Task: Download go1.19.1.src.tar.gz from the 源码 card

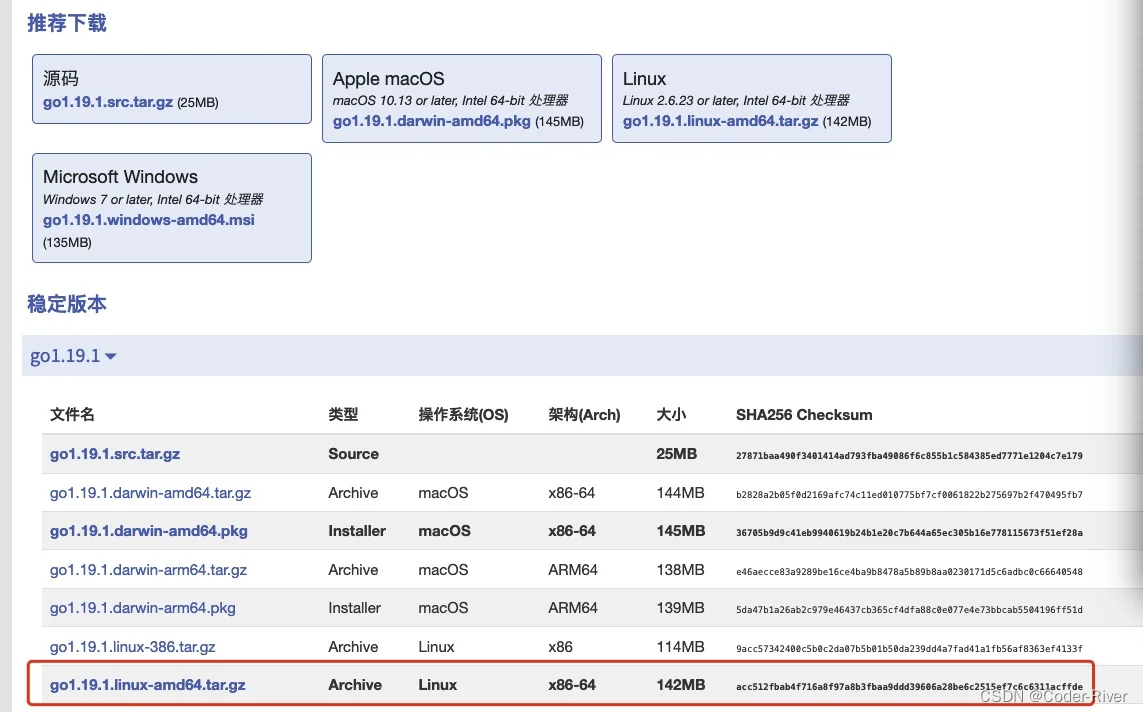Action: click(108, 102)
